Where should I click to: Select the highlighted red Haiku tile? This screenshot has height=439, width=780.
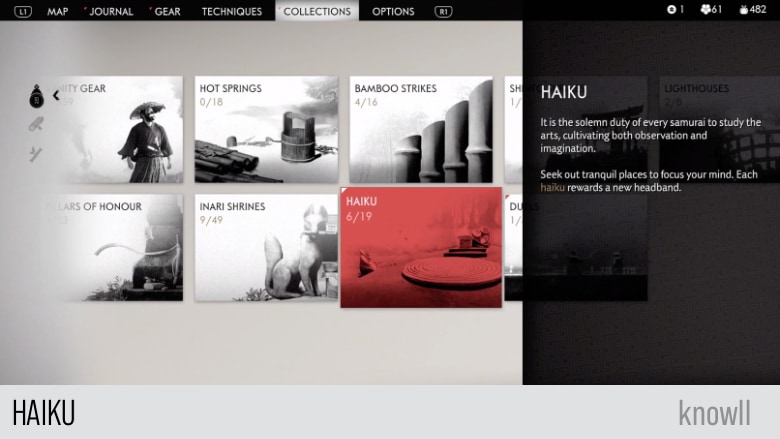[x=421, y=248]
